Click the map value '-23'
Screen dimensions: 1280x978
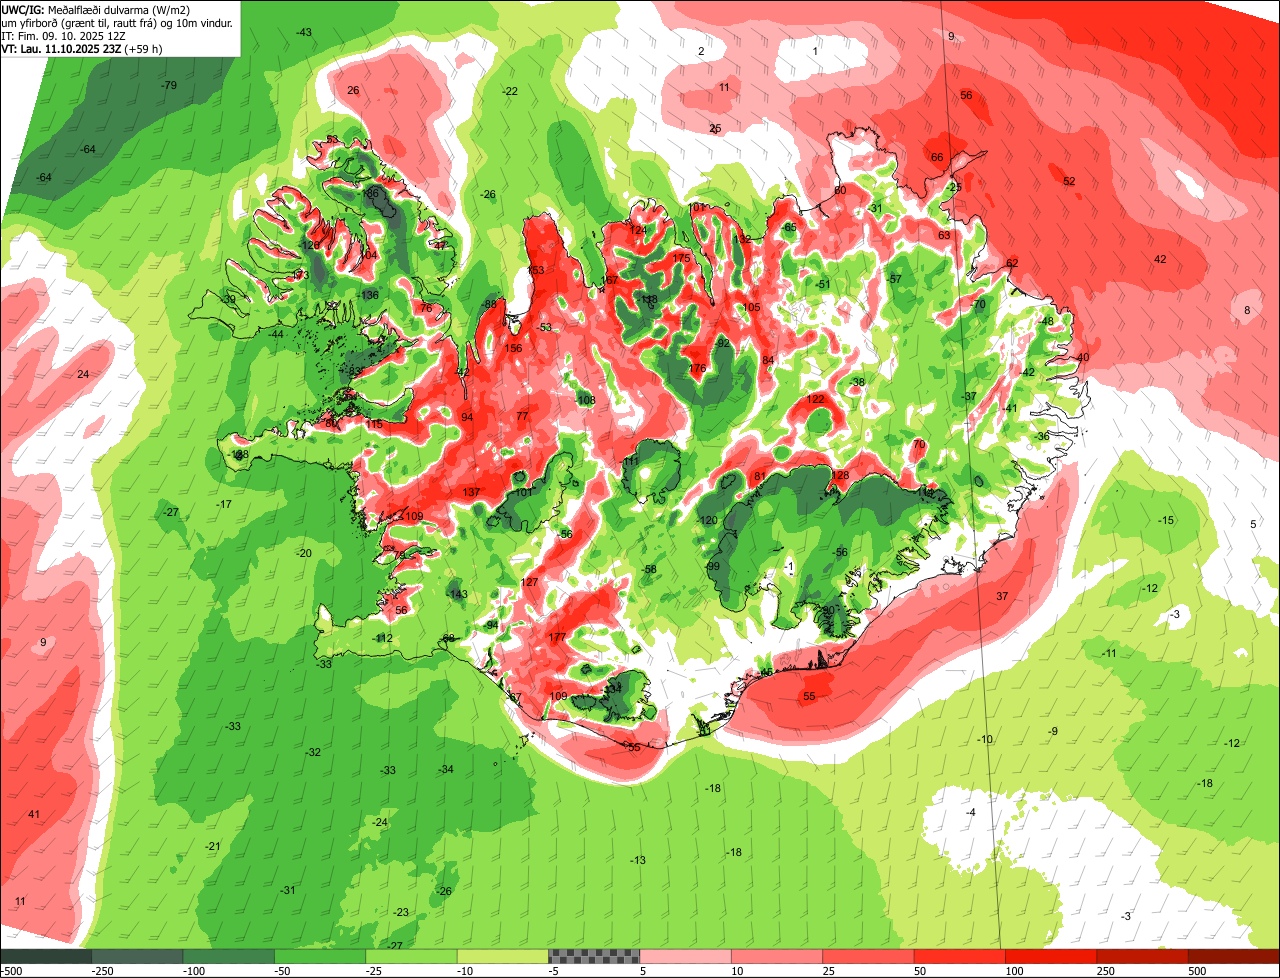401,912
